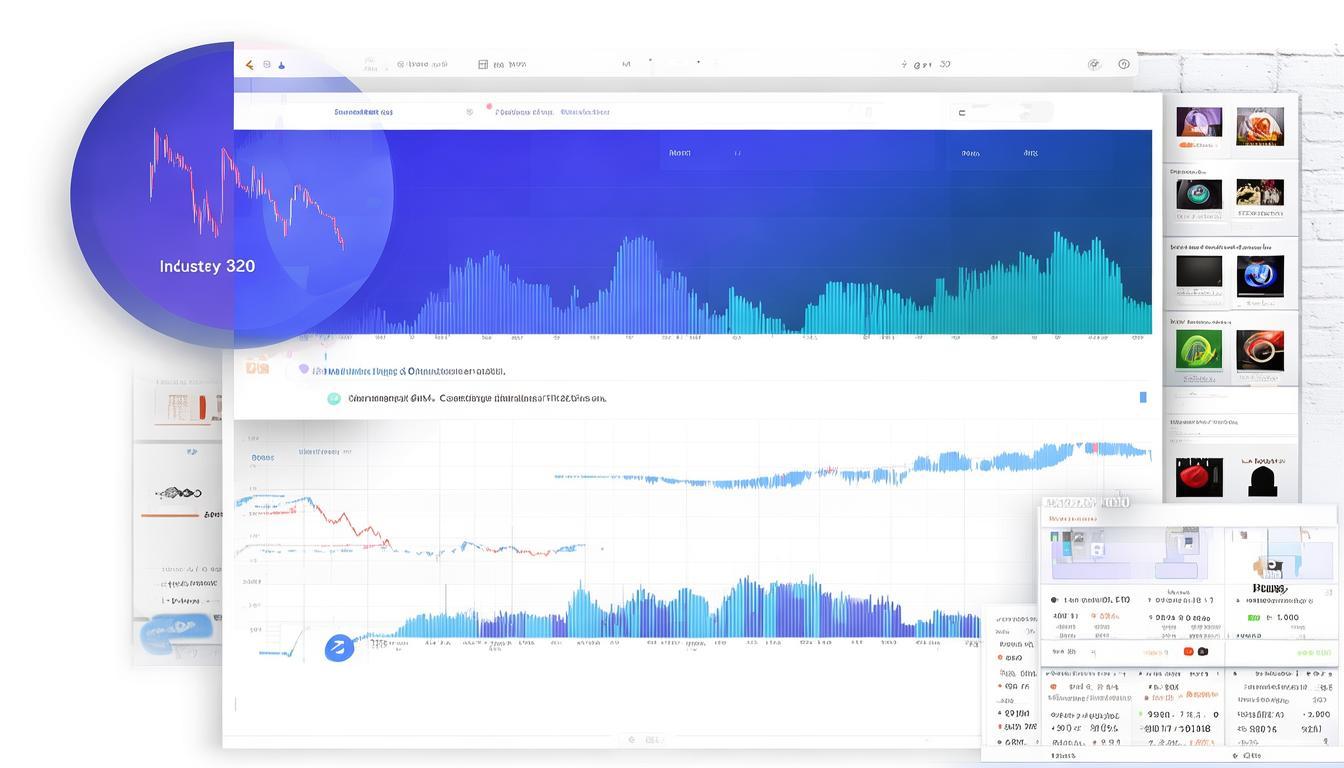Open the plain black screen thumbnail

(1199, 271)
